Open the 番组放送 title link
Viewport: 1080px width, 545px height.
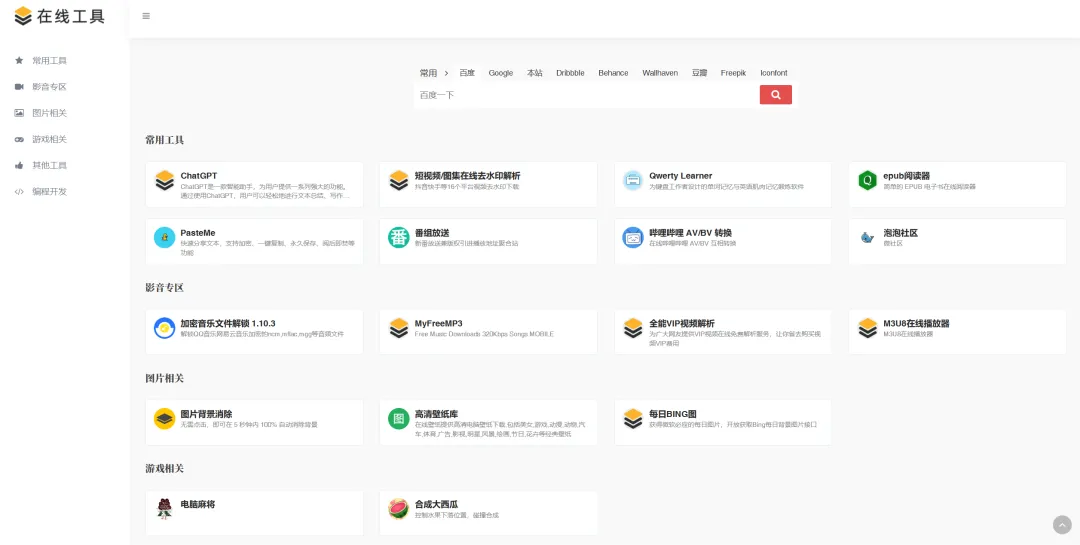[432, 233]
